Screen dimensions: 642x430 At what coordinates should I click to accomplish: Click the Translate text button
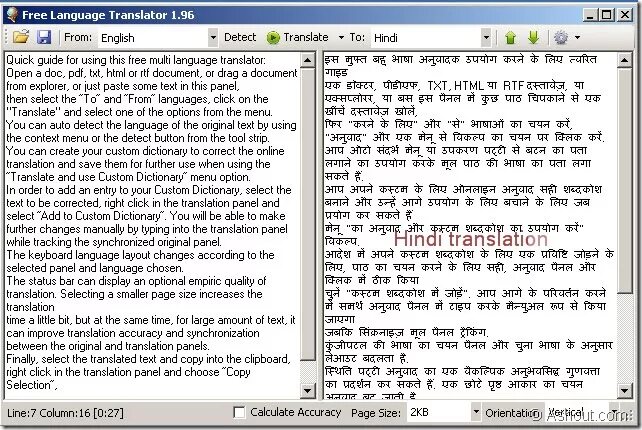[x=305, y=37]
